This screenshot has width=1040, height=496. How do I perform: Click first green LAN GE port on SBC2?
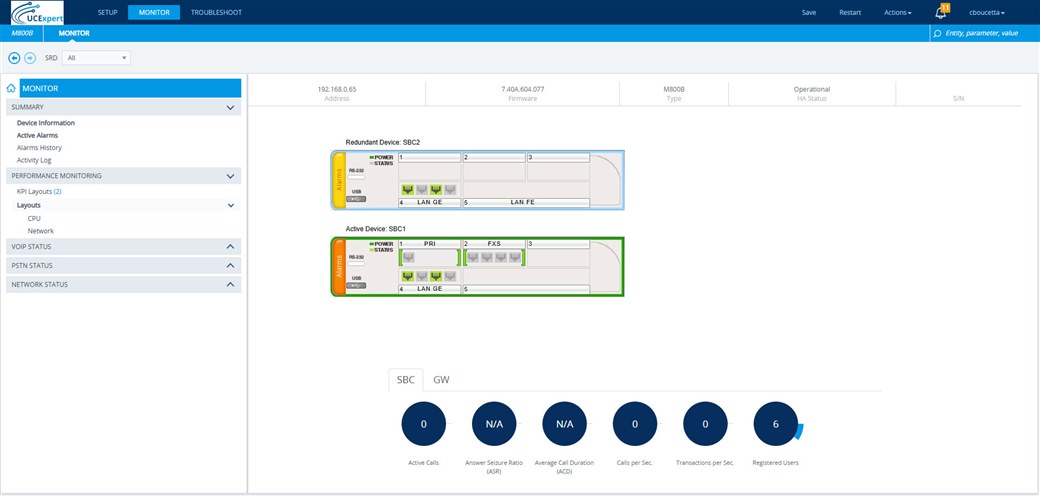click(x=408, y=190)
